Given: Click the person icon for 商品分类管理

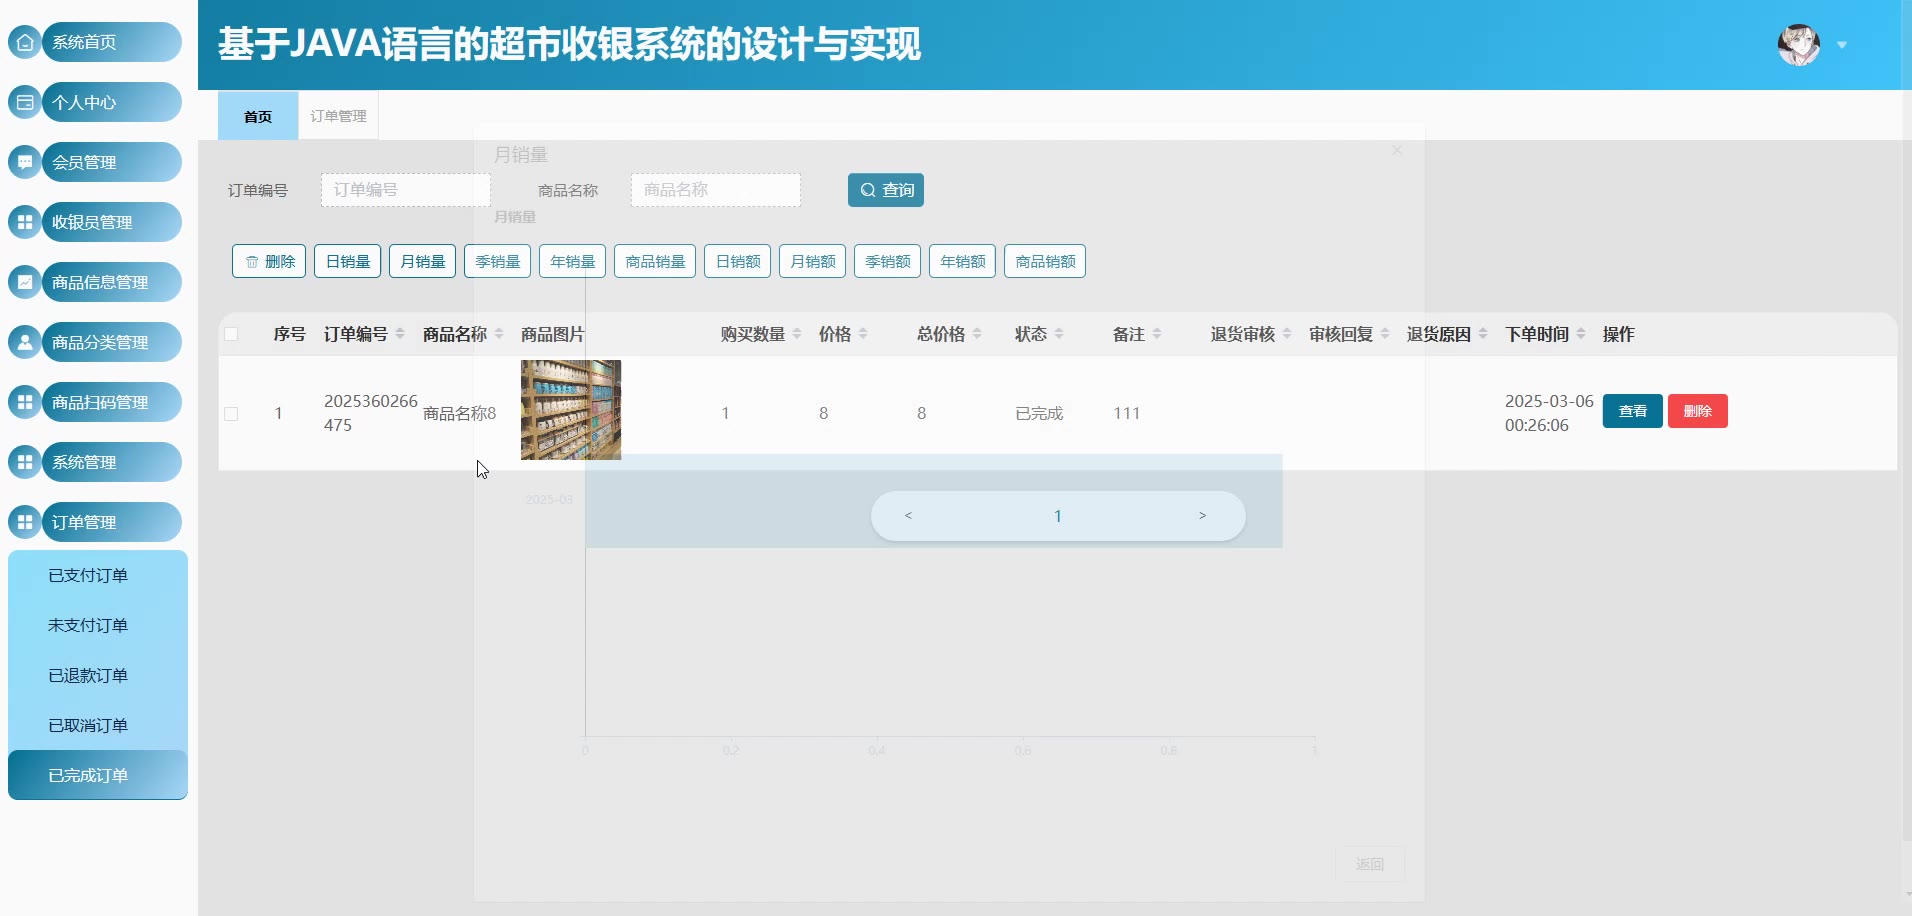Looking at the screenshot, I should coord(25,342).
